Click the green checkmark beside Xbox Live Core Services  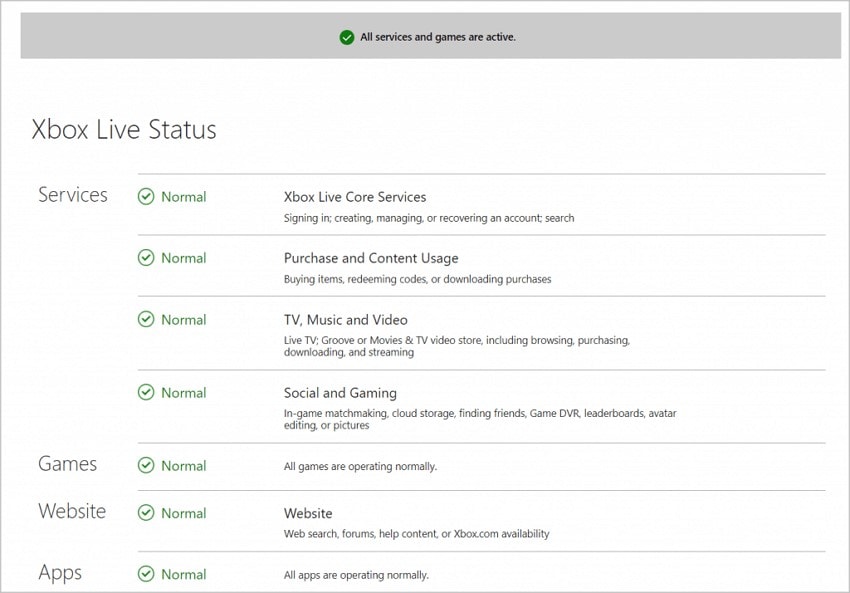coord(148,197)
